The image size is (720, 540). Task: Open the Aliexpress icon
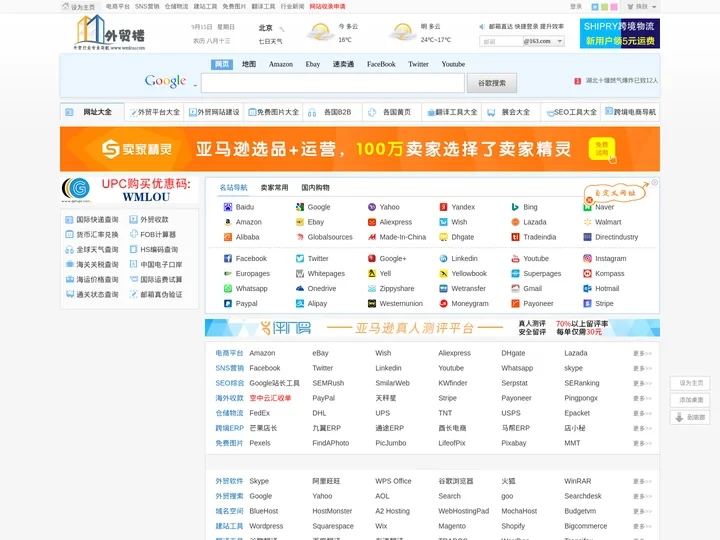pos(371,222)
